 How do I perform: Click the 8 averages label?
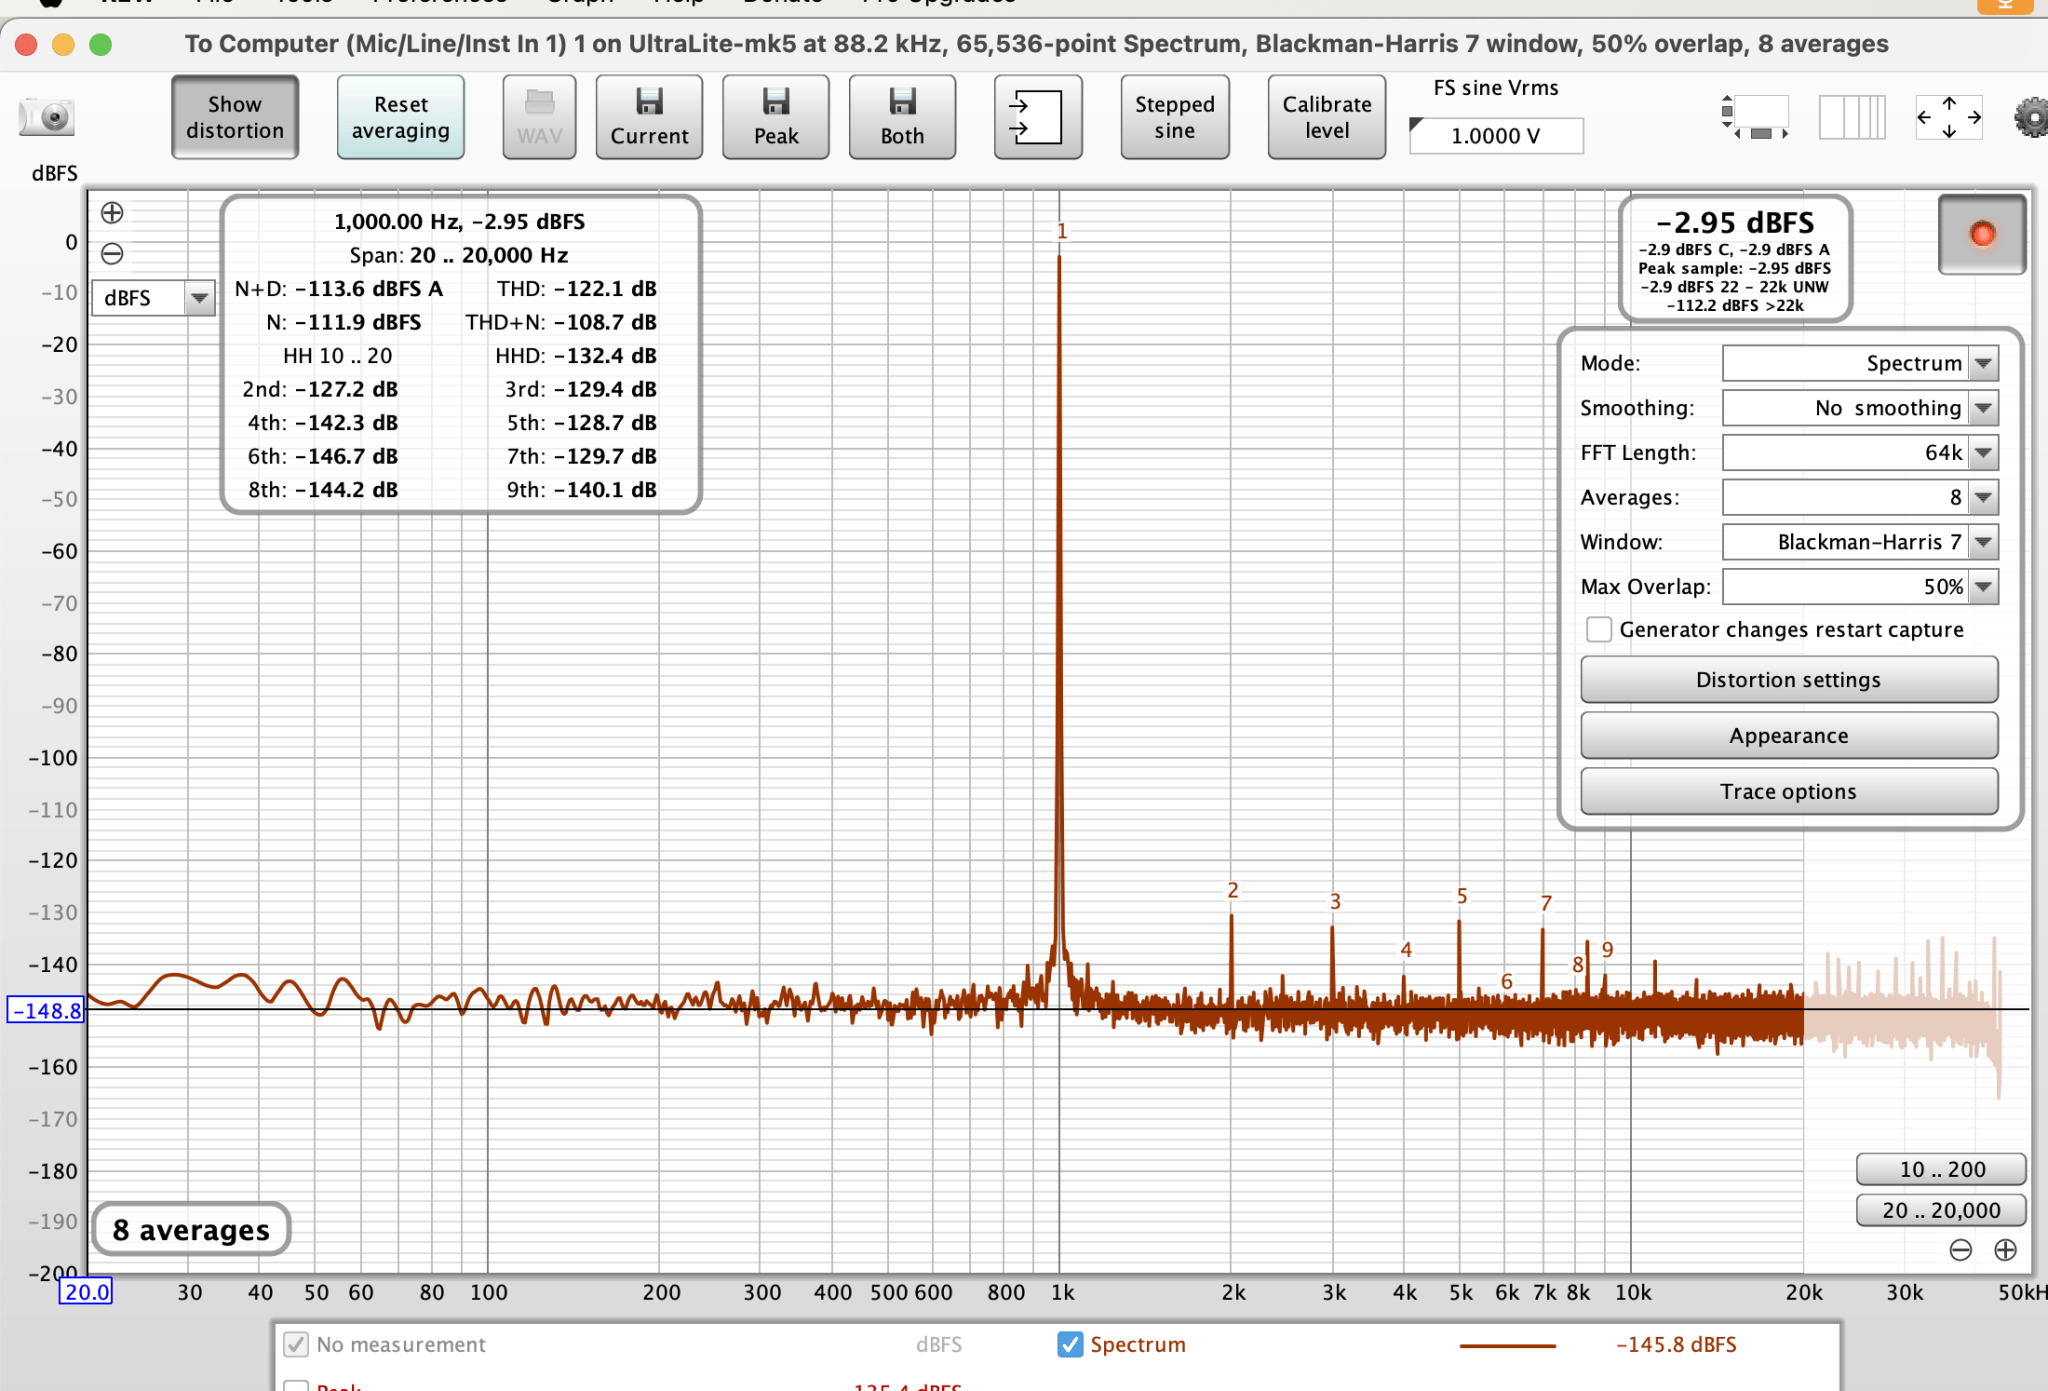tap(191, 1229)
